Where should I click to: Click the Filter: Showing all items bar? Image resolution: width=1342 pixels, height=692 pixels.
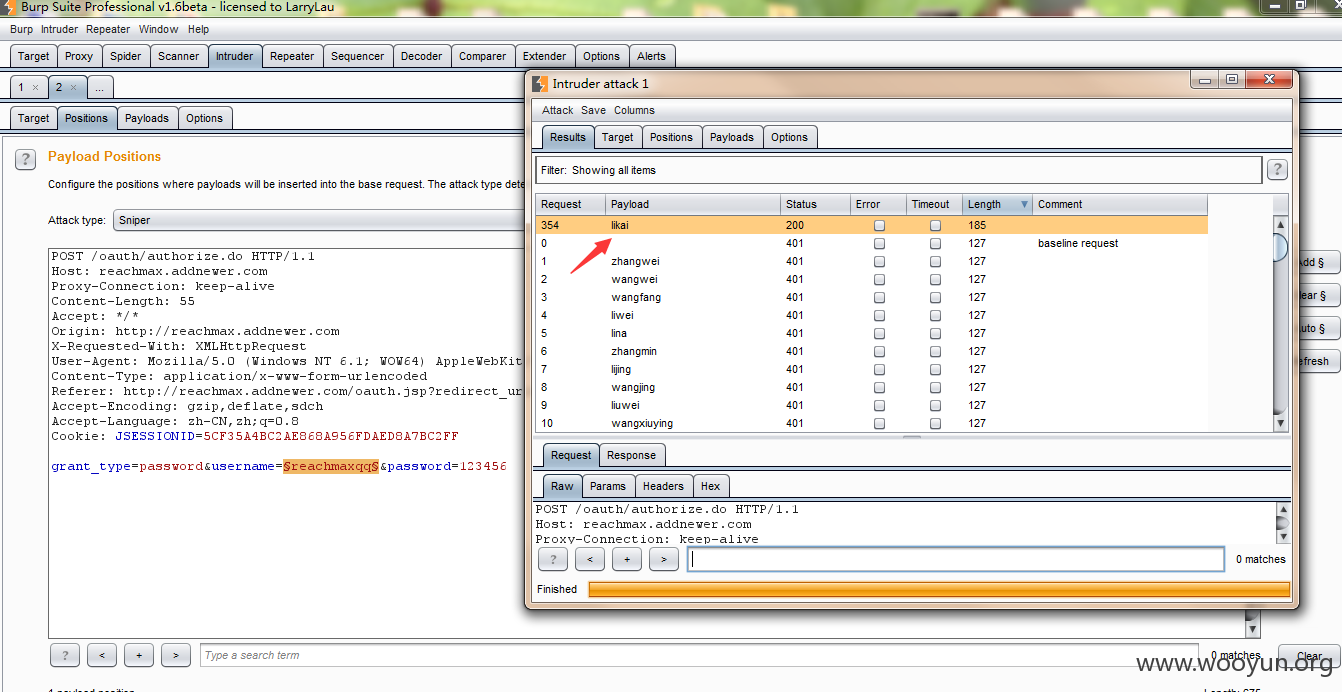click(x=898, y=170)
